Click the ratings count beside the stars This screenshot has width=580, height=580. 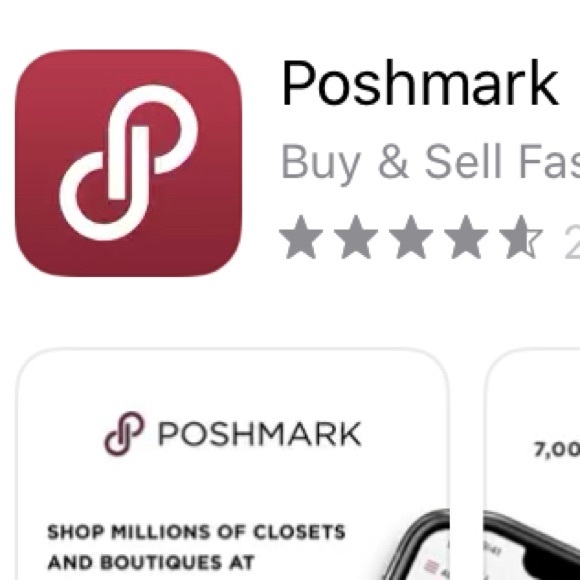pyautogui.click(x=572, y=239)
